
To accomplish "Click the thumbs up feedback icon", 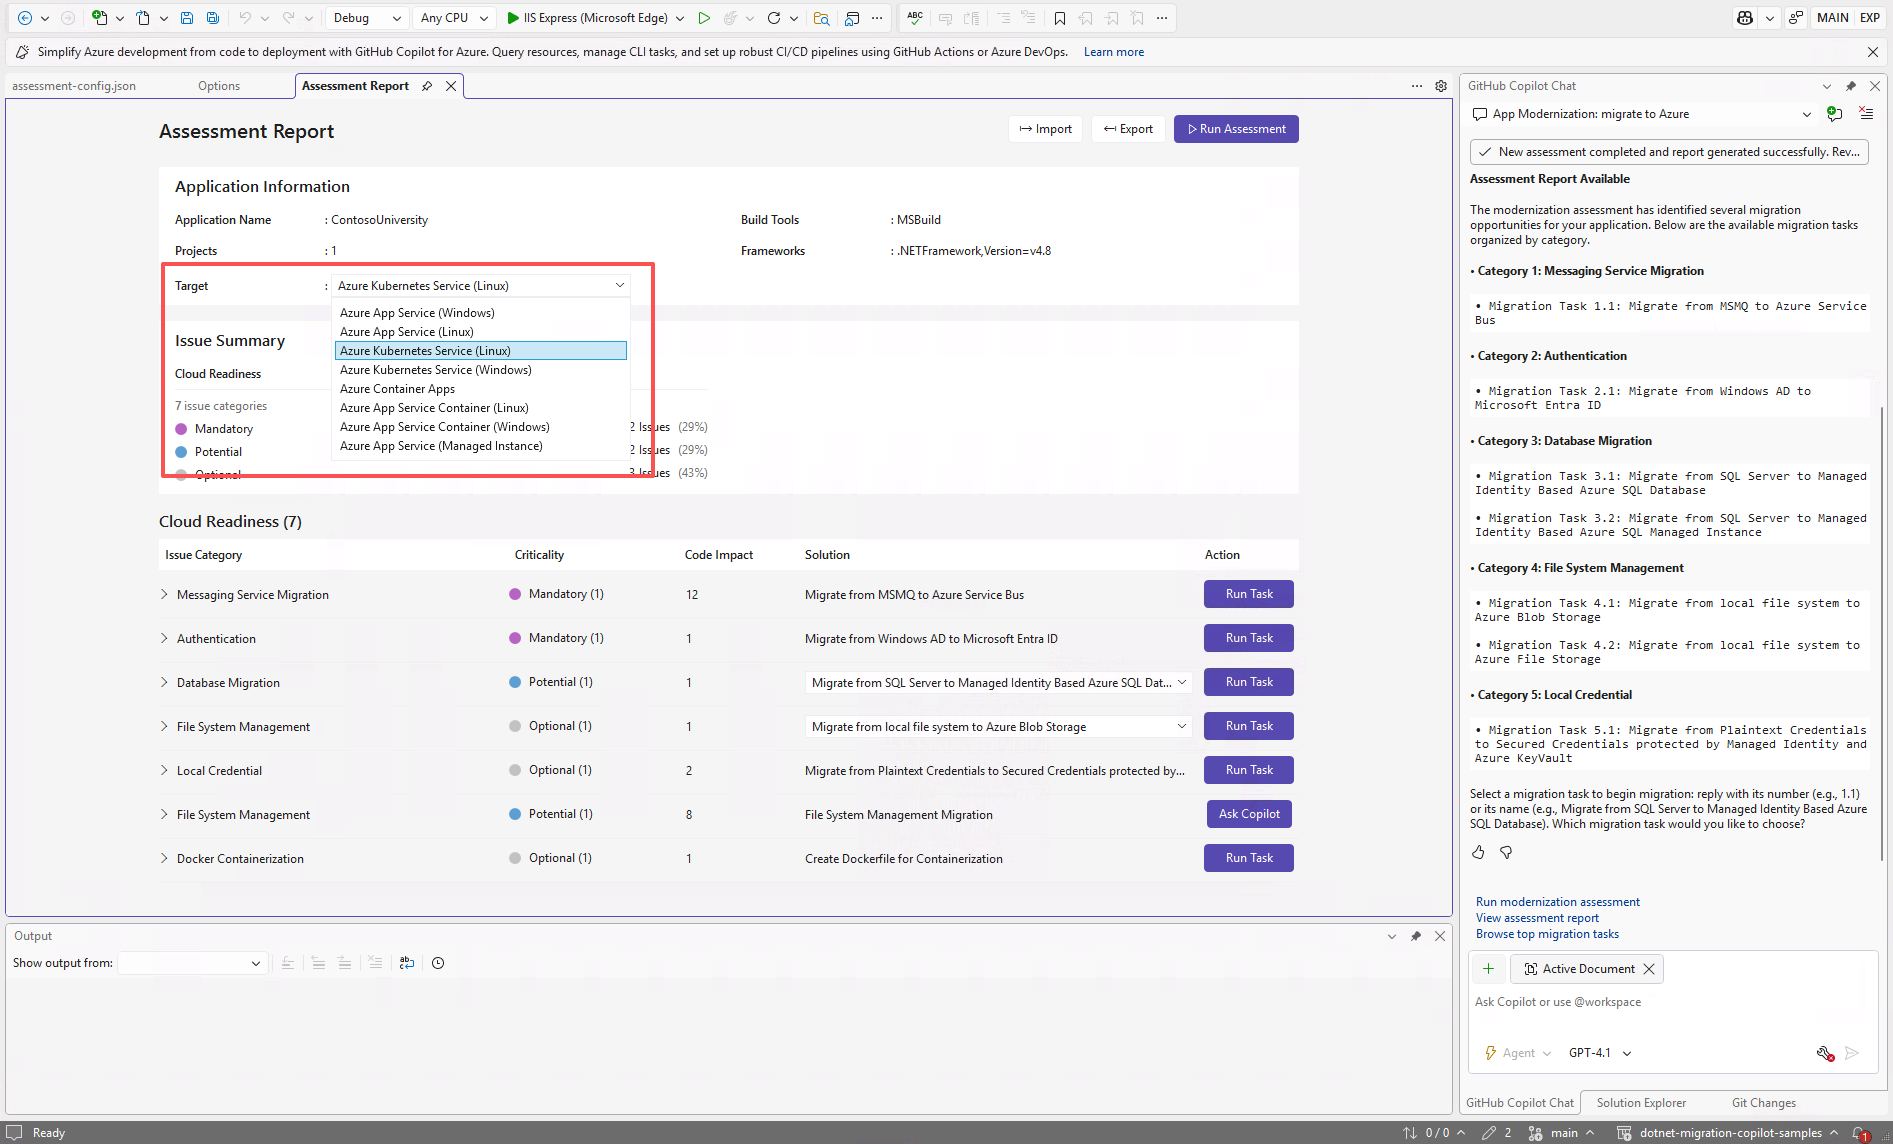I will (x=1478, y=853).
